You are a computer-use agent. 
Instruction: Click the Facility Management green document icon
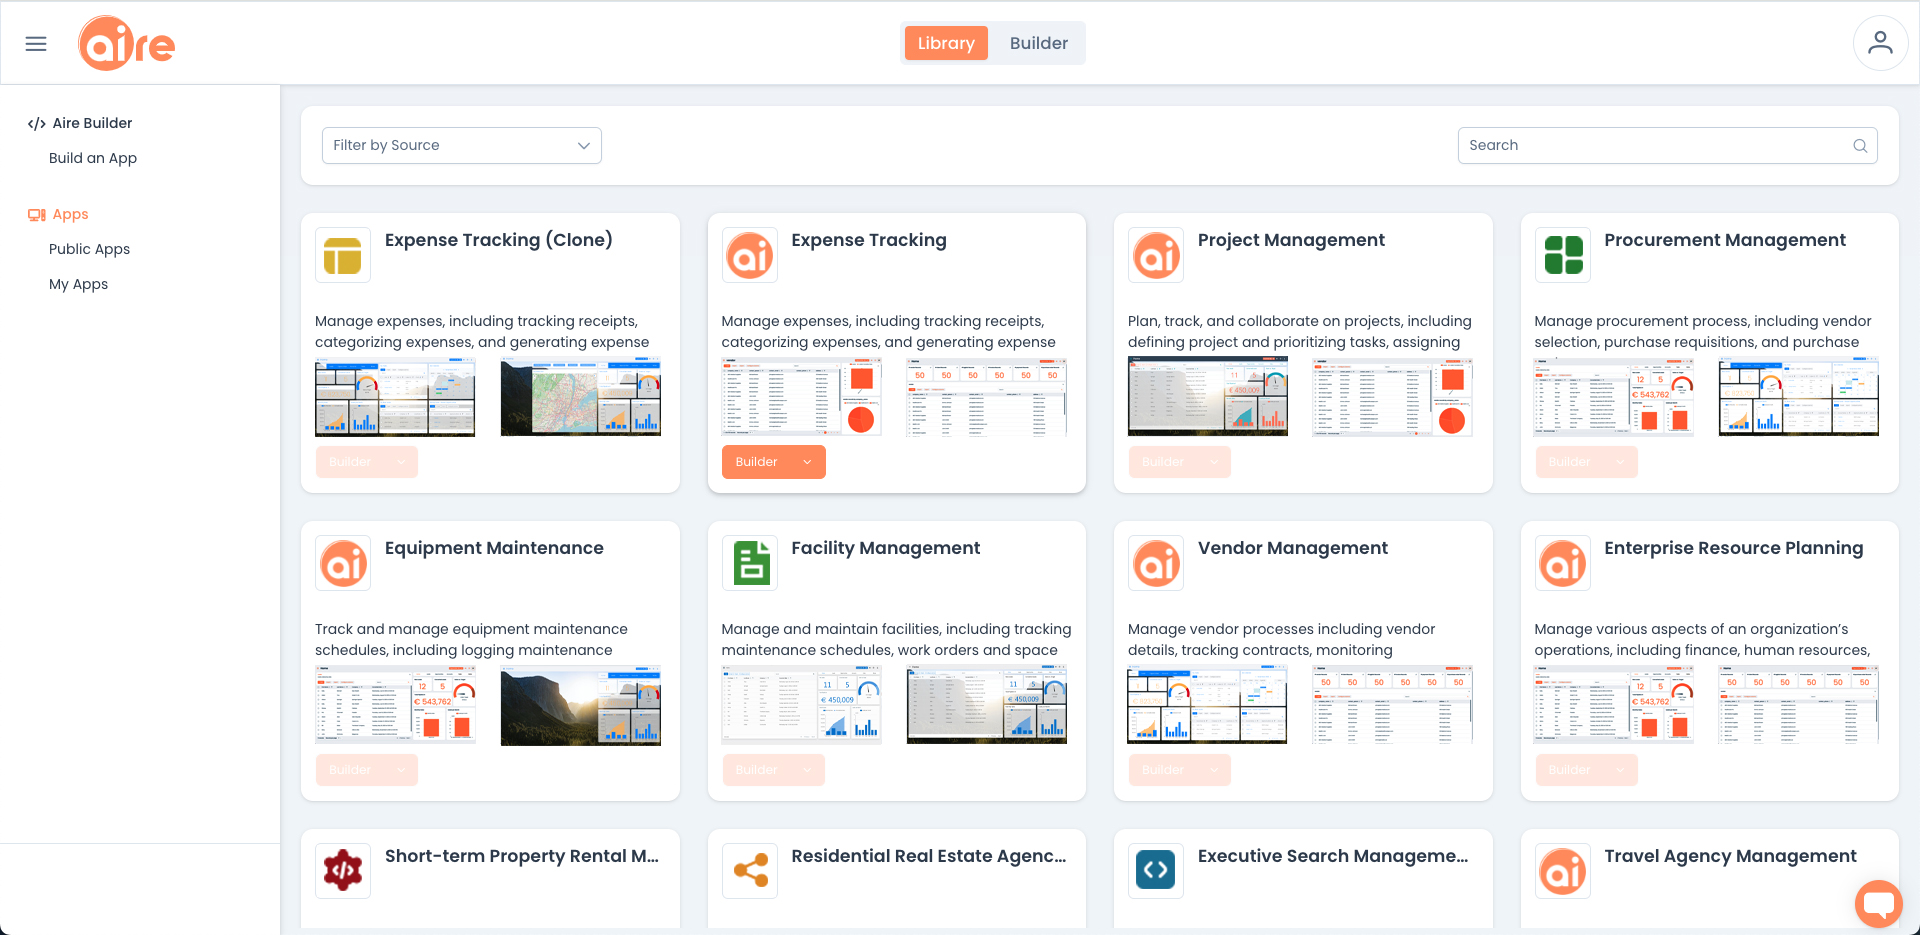749,562
